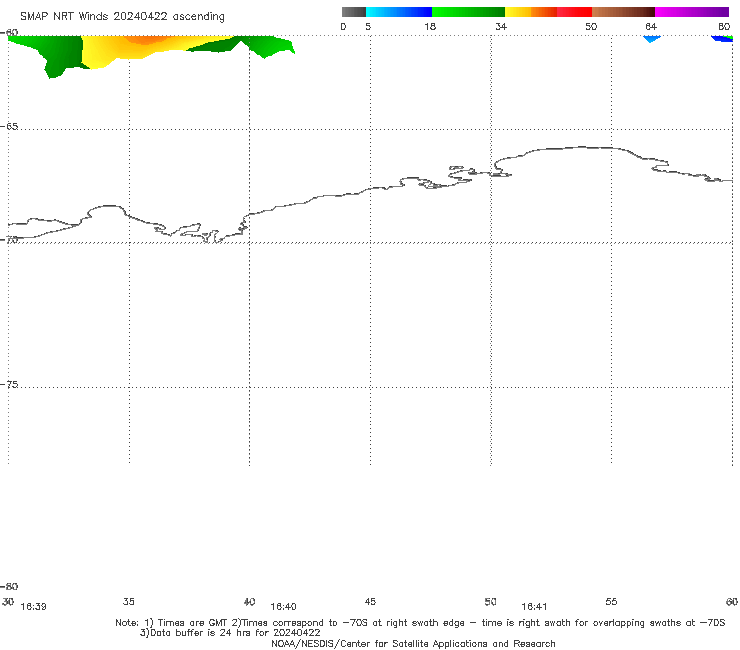
Task: Click the color bar label '5'
Action: pyautogui.click(x=368, y=26)
